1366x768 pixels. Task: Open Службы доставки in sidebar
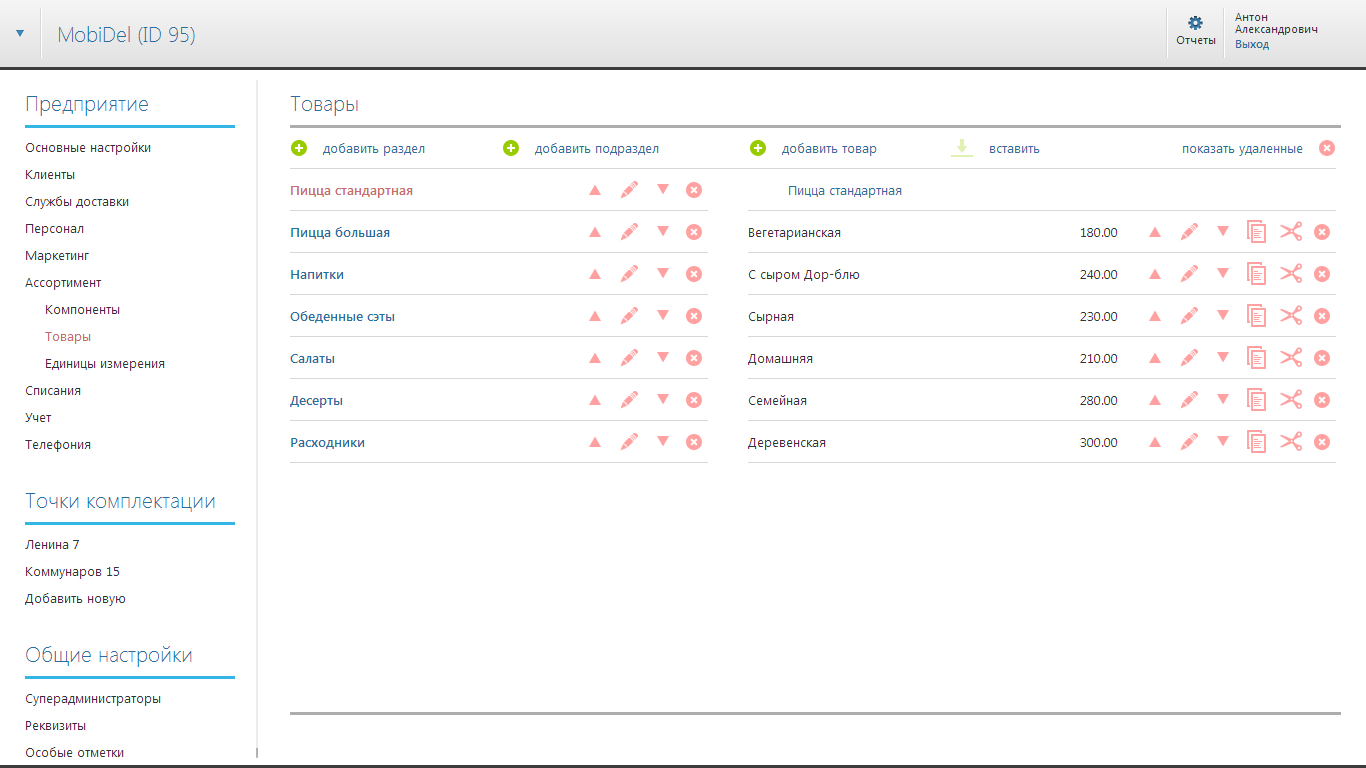tap(77, 202)
